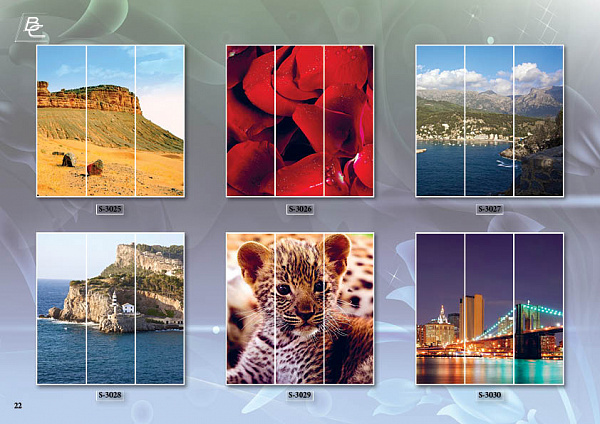
Task: Click the red rock in the desert image
Action: pos(95,168)
